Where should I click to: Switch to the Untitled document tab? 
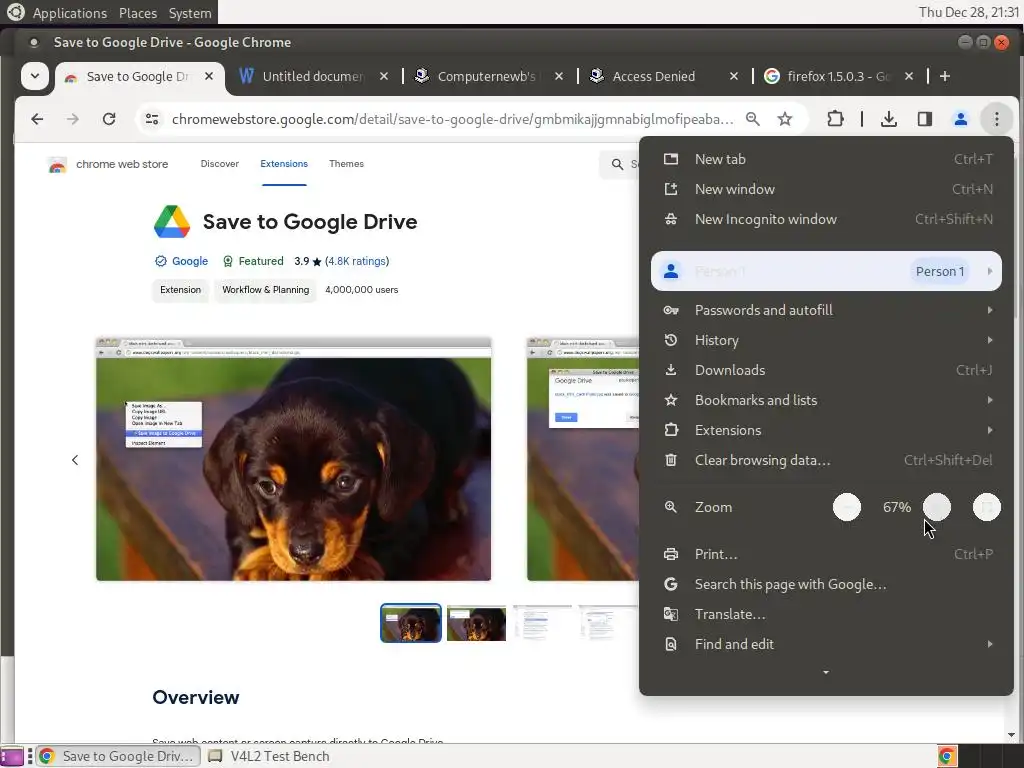pyautogui.click(x=313, y=76)
